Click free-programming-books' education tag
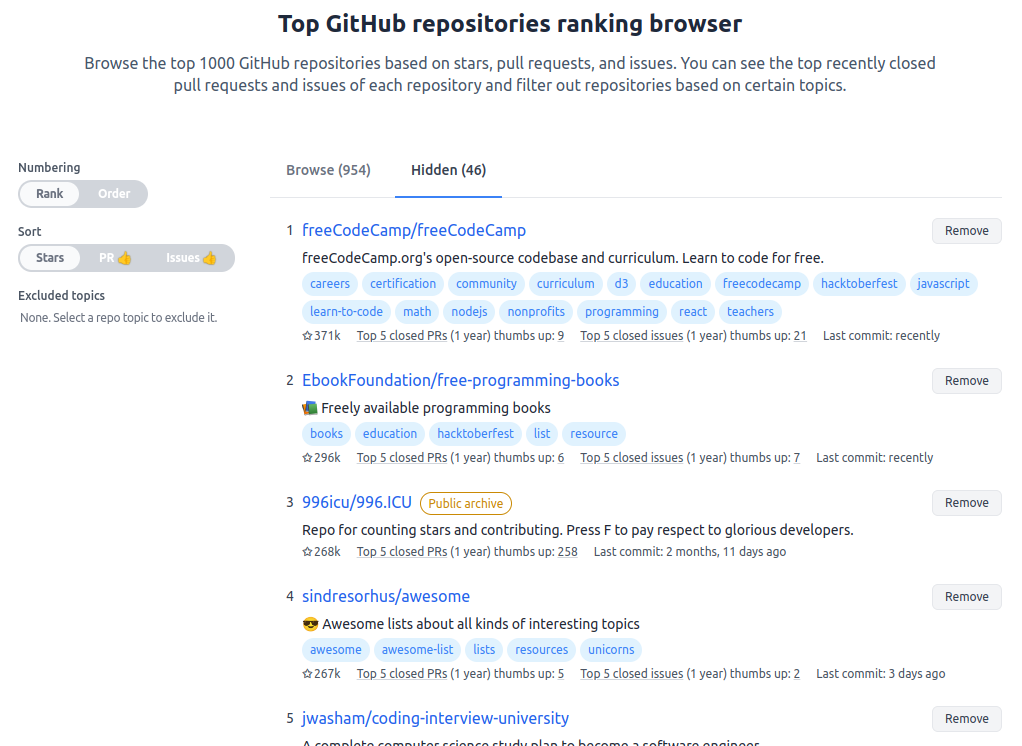Image resolution: width=1022 pixels, height=746 pixels. (390, 433)
